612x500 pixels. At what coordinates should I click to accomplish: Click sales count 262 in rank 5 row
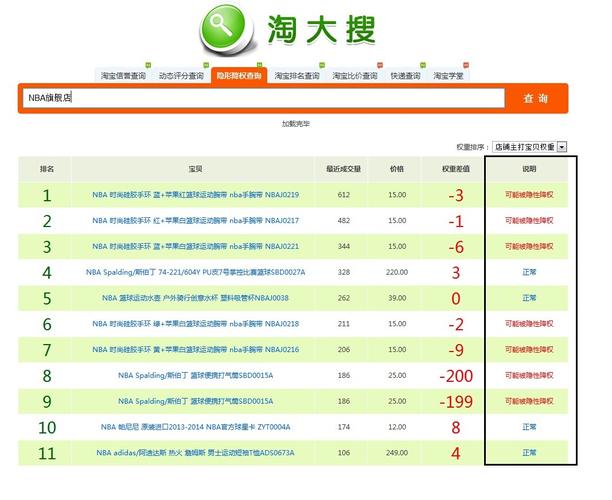343,298
